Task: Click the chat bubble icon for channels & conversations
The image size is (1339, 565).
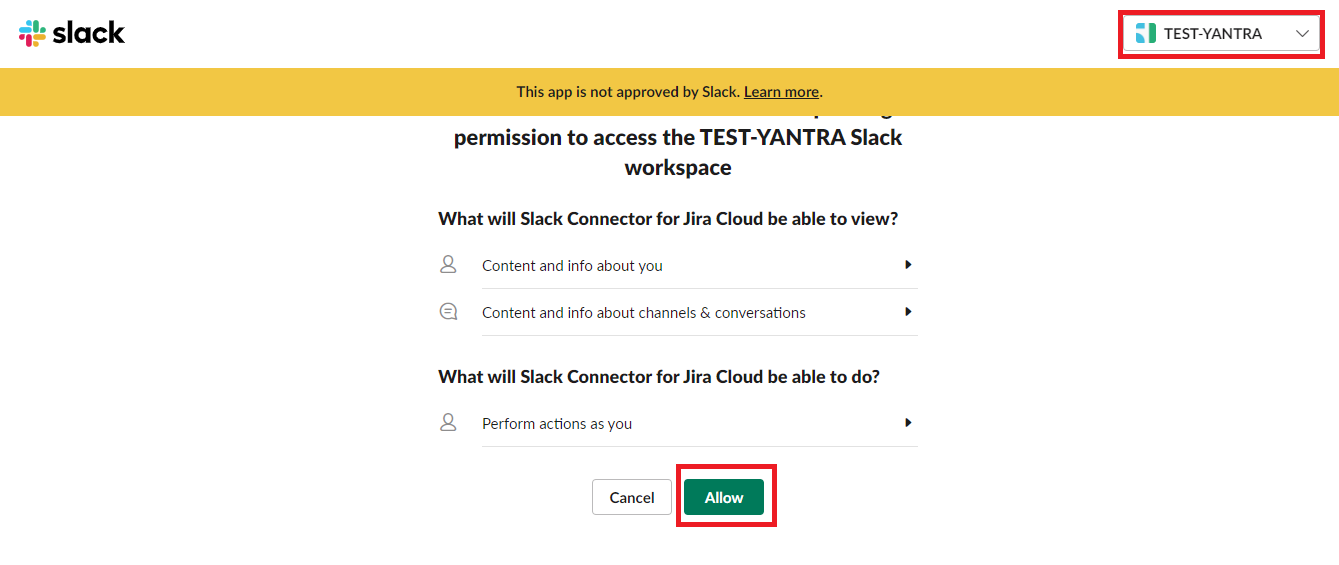Action: click(448, 312)
